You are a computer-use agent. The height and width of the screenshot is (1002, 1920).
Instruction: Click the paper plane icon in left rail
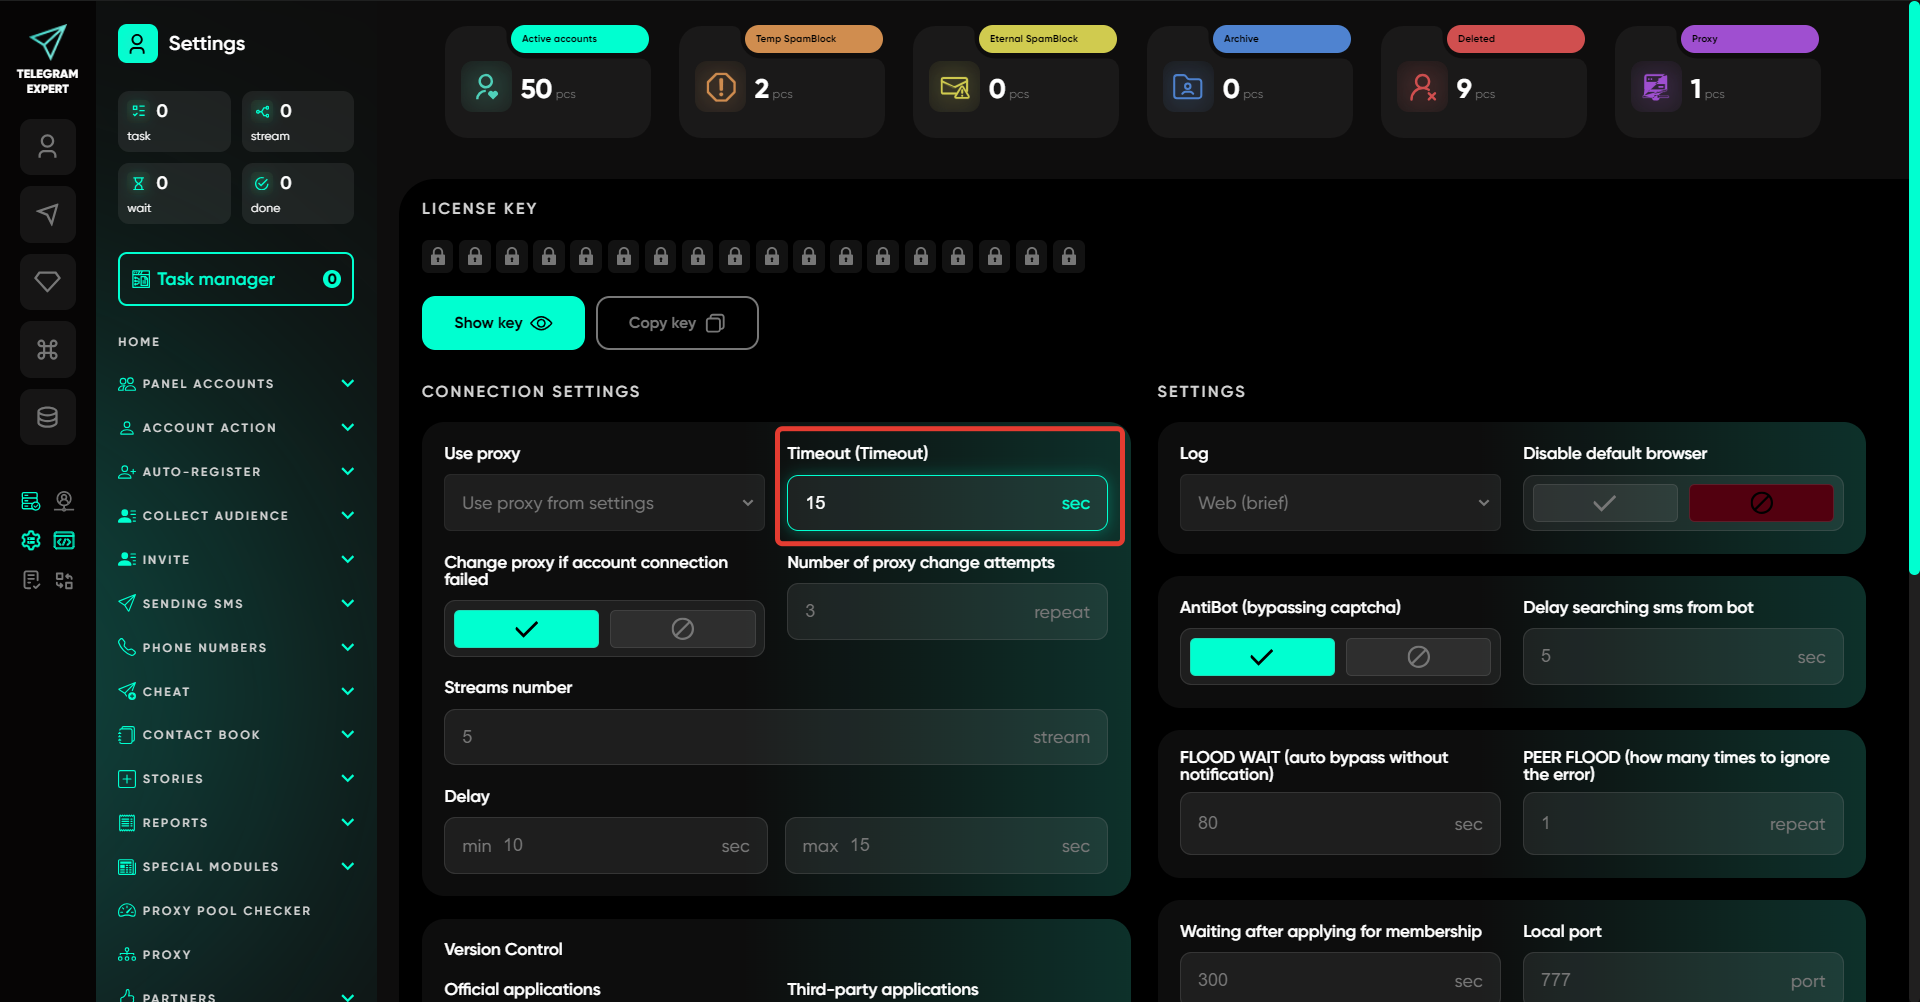pos(47,214)
